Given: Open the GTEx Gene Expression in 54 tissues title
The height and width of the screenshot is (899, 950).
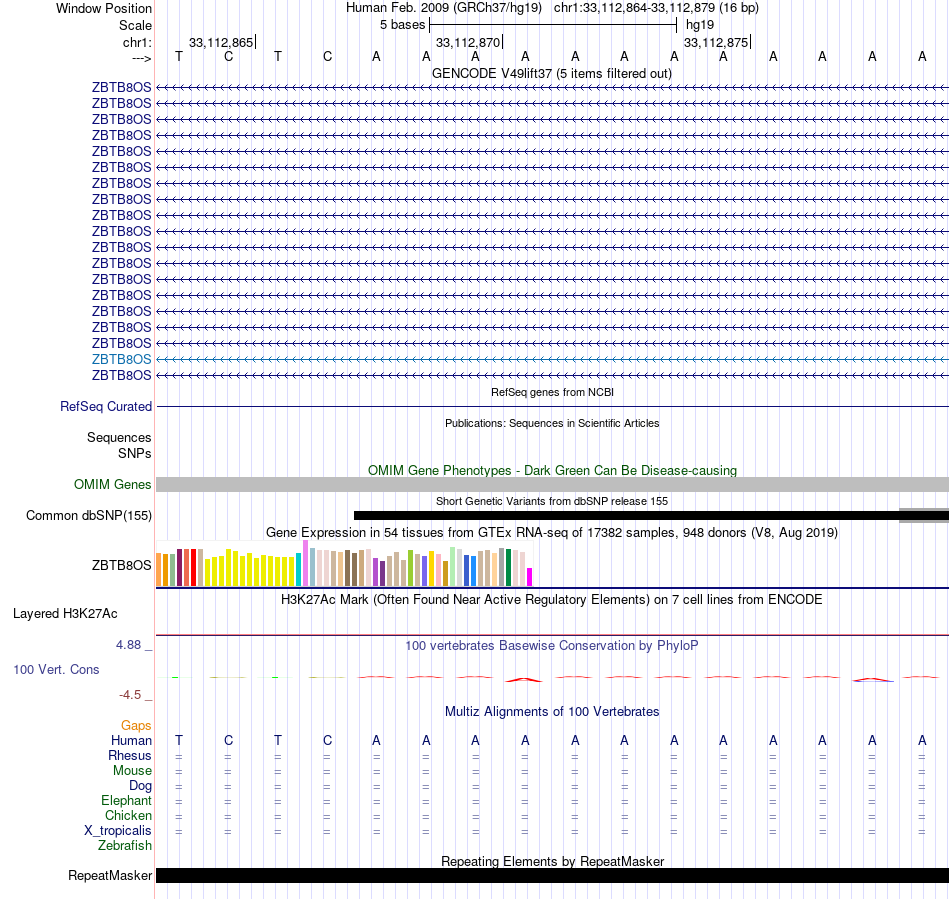Looking at the screenshot, I should 552,532.
